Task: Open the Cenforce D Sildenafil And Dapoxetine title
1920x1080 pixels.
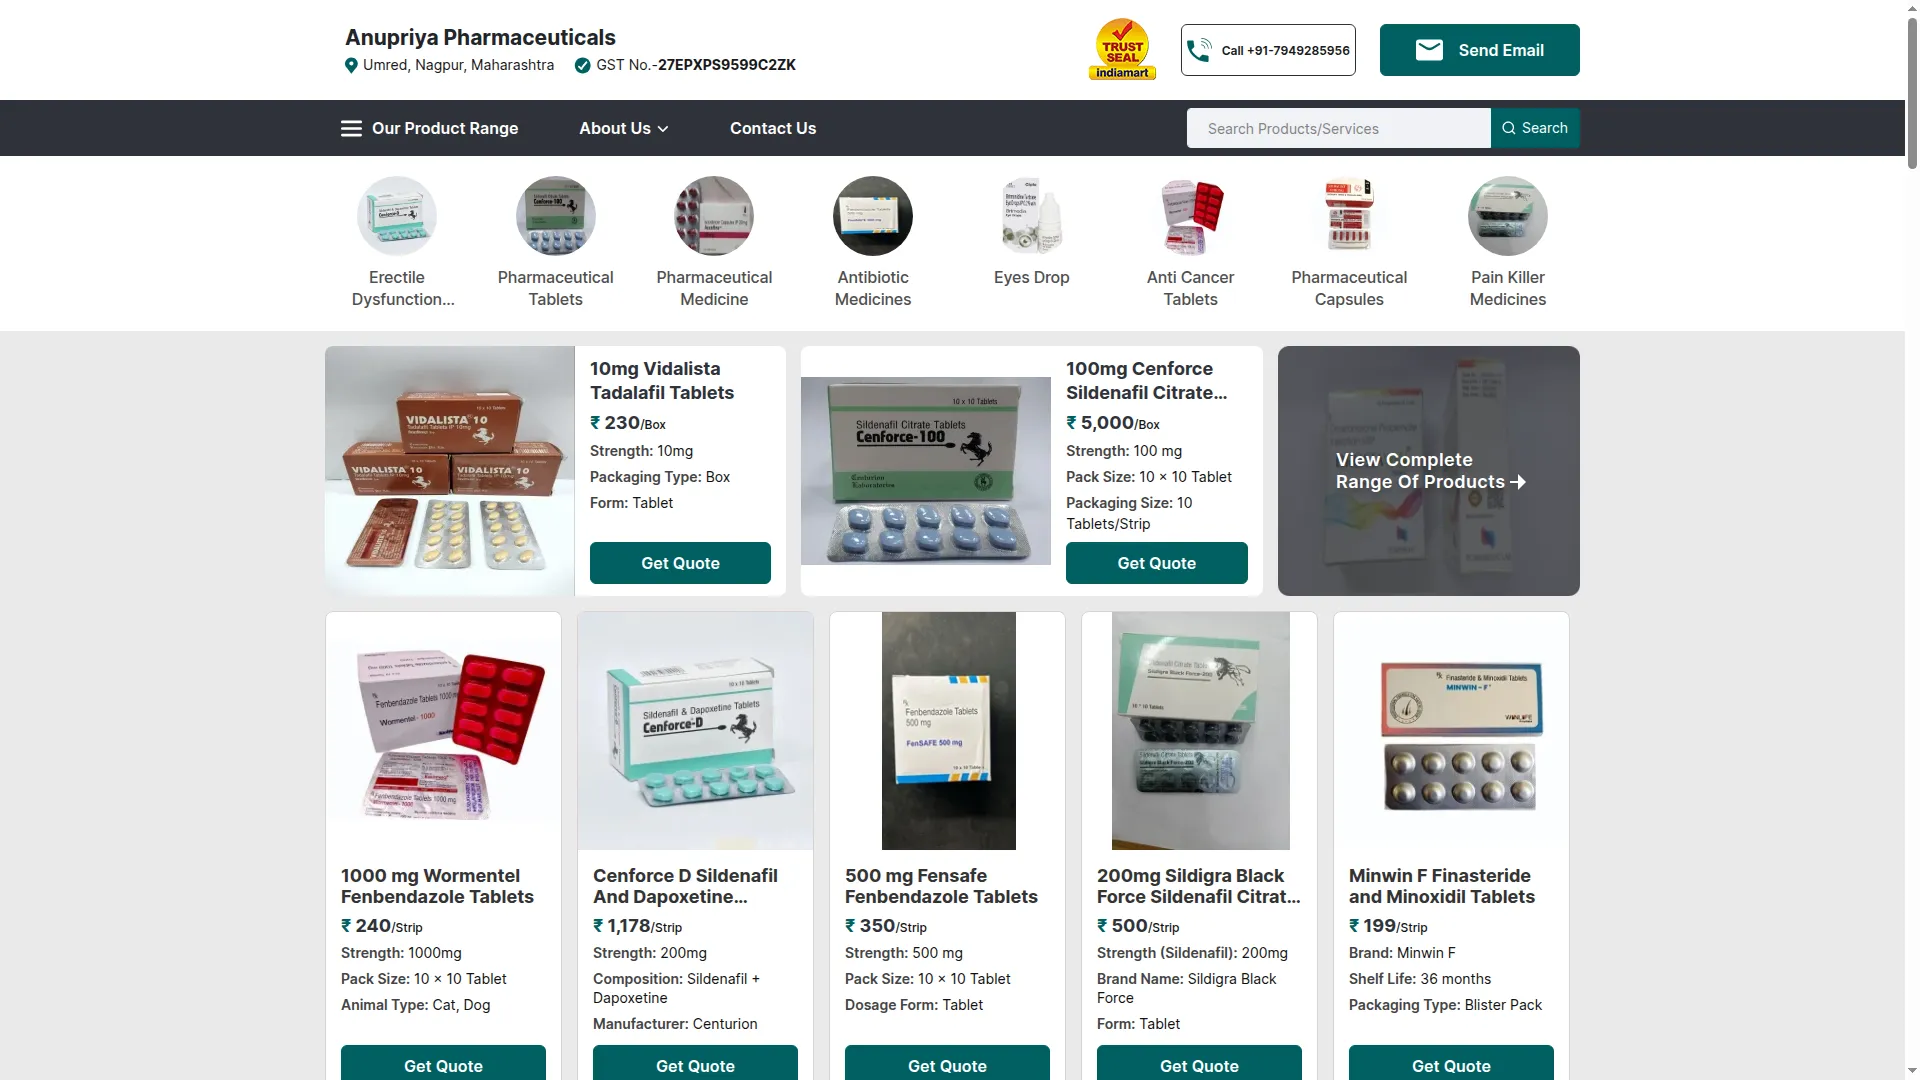Action: pos(685,886)
